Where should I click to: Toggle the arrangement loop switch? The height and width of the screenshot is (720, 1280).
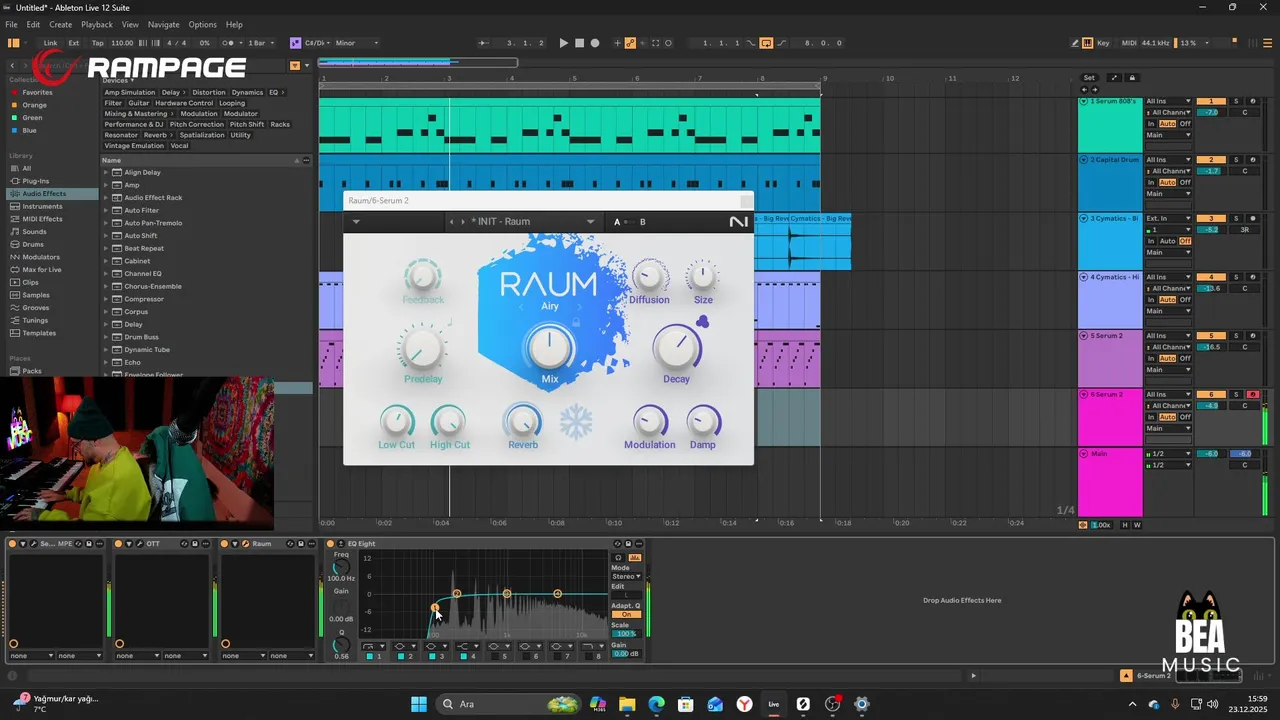click(766, 43)
